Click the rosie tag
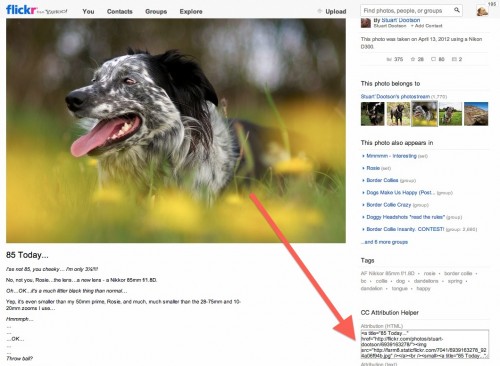 click(429, 273)
